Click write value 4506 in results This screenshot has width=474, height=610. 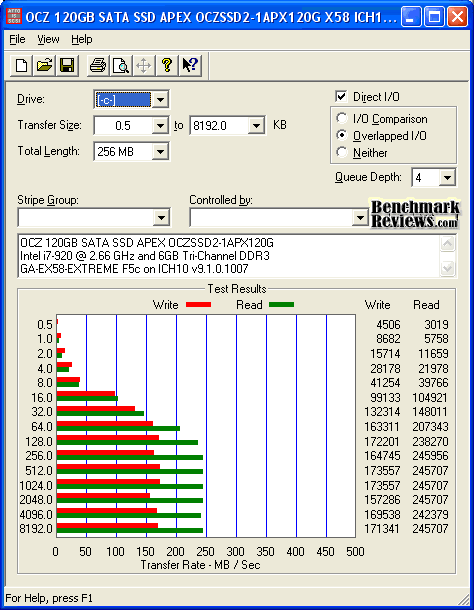pos(388,324)
